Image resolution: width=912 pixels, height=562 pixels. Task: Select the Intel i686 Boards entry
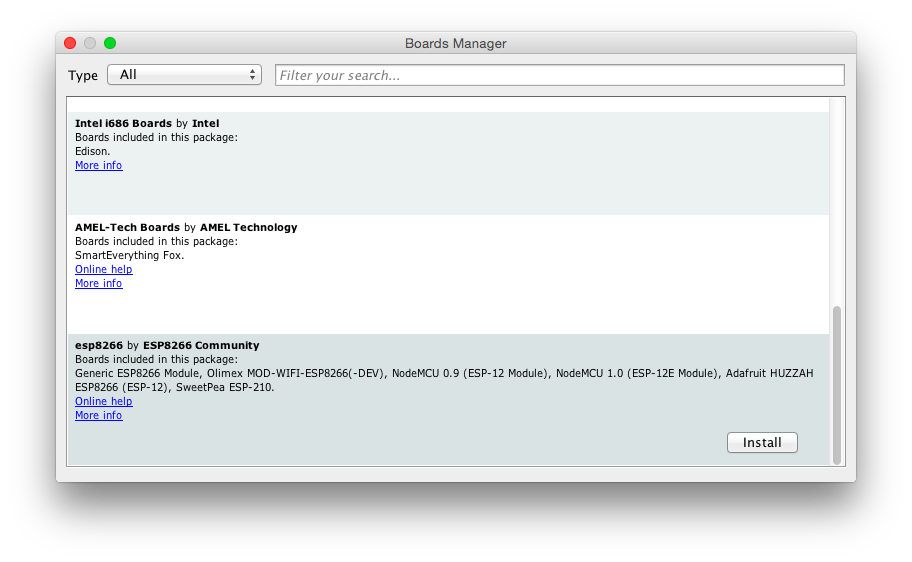pos(450,190)
